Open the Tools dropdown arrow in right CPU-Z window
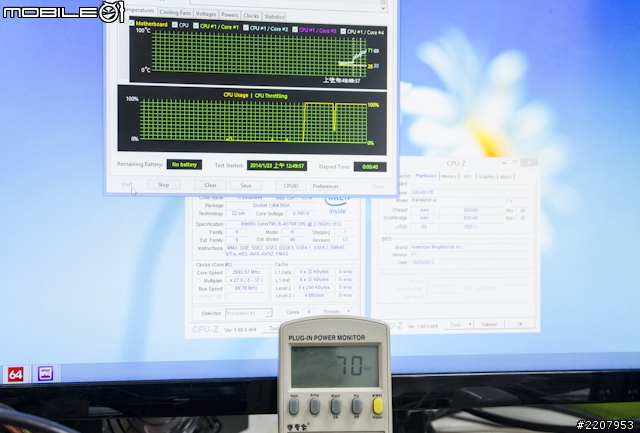The width and height of the screenshot is (640, 433). [470, 324]
